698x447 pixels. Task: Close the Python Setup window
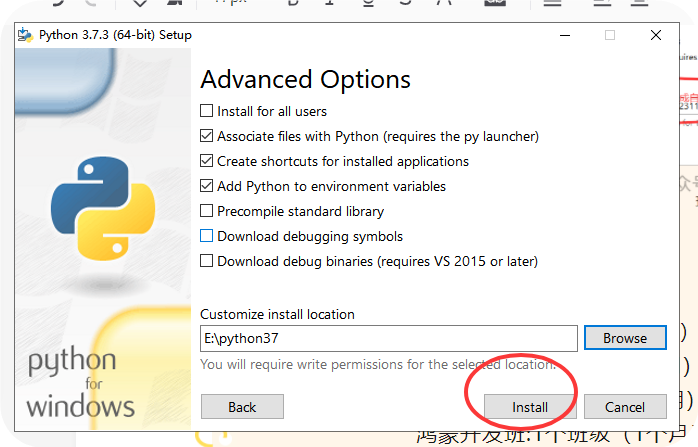pos(656,35)
